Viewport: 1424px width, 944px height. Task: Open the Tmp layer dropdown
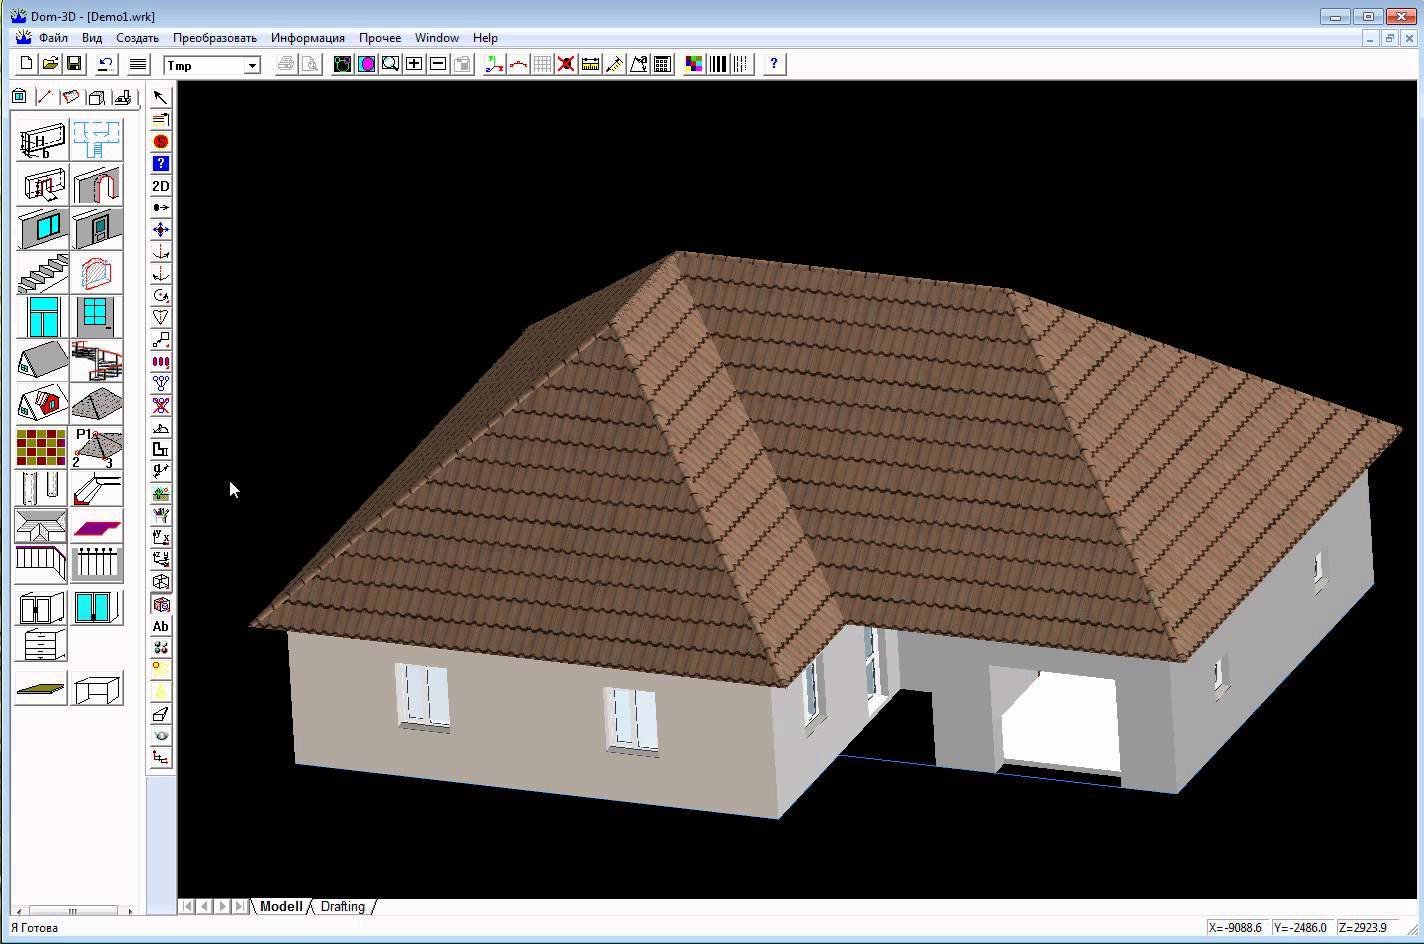coord(212,65)
